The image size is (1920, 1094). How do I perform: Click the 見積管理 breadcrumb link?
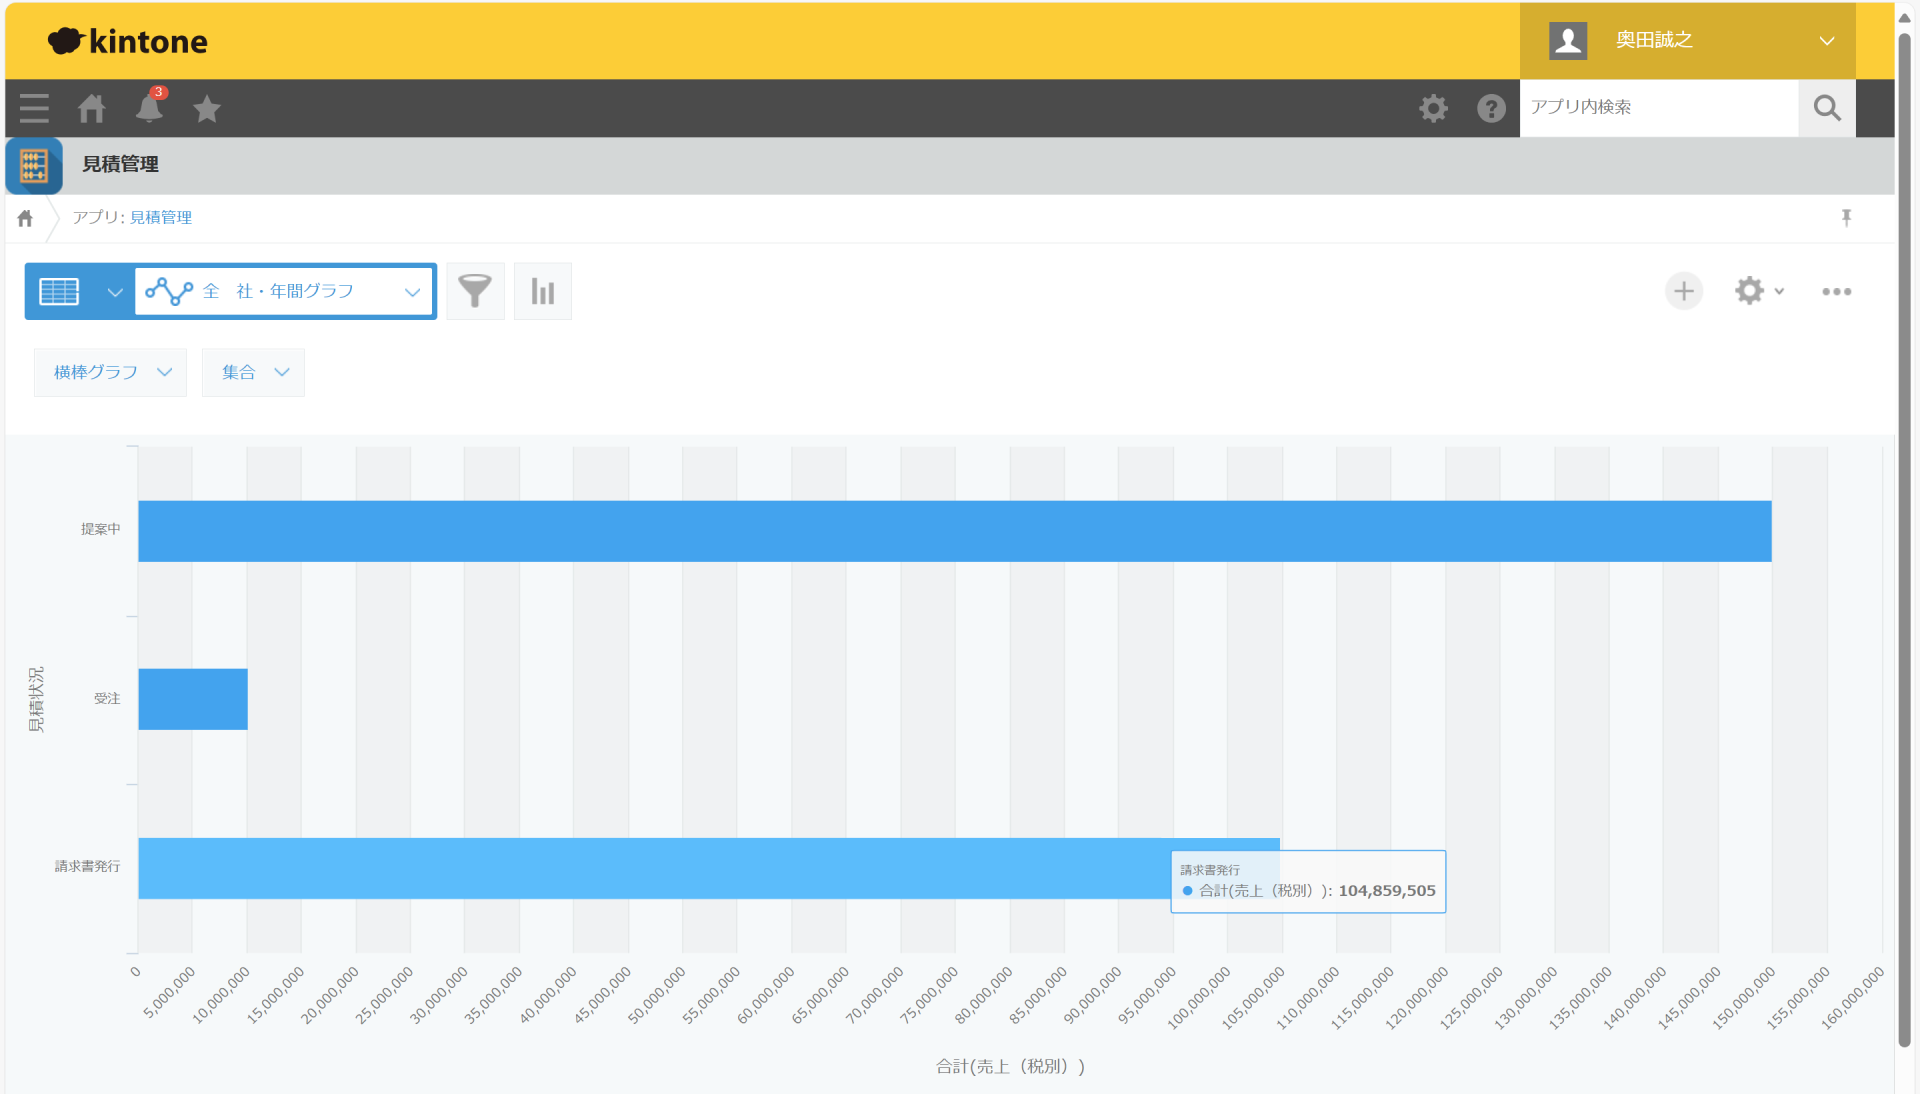[x=161, y=218]
